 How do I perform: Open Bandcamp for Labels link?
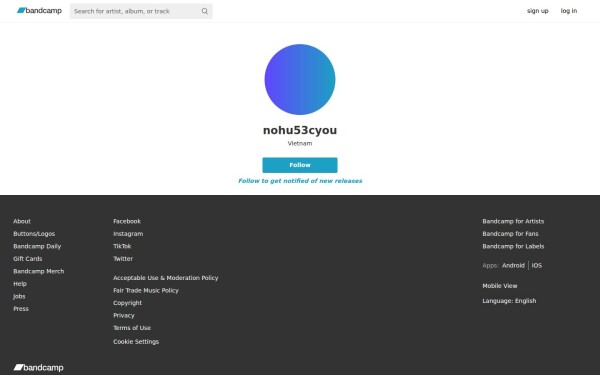pyautogui.click(x=513, y=246)
